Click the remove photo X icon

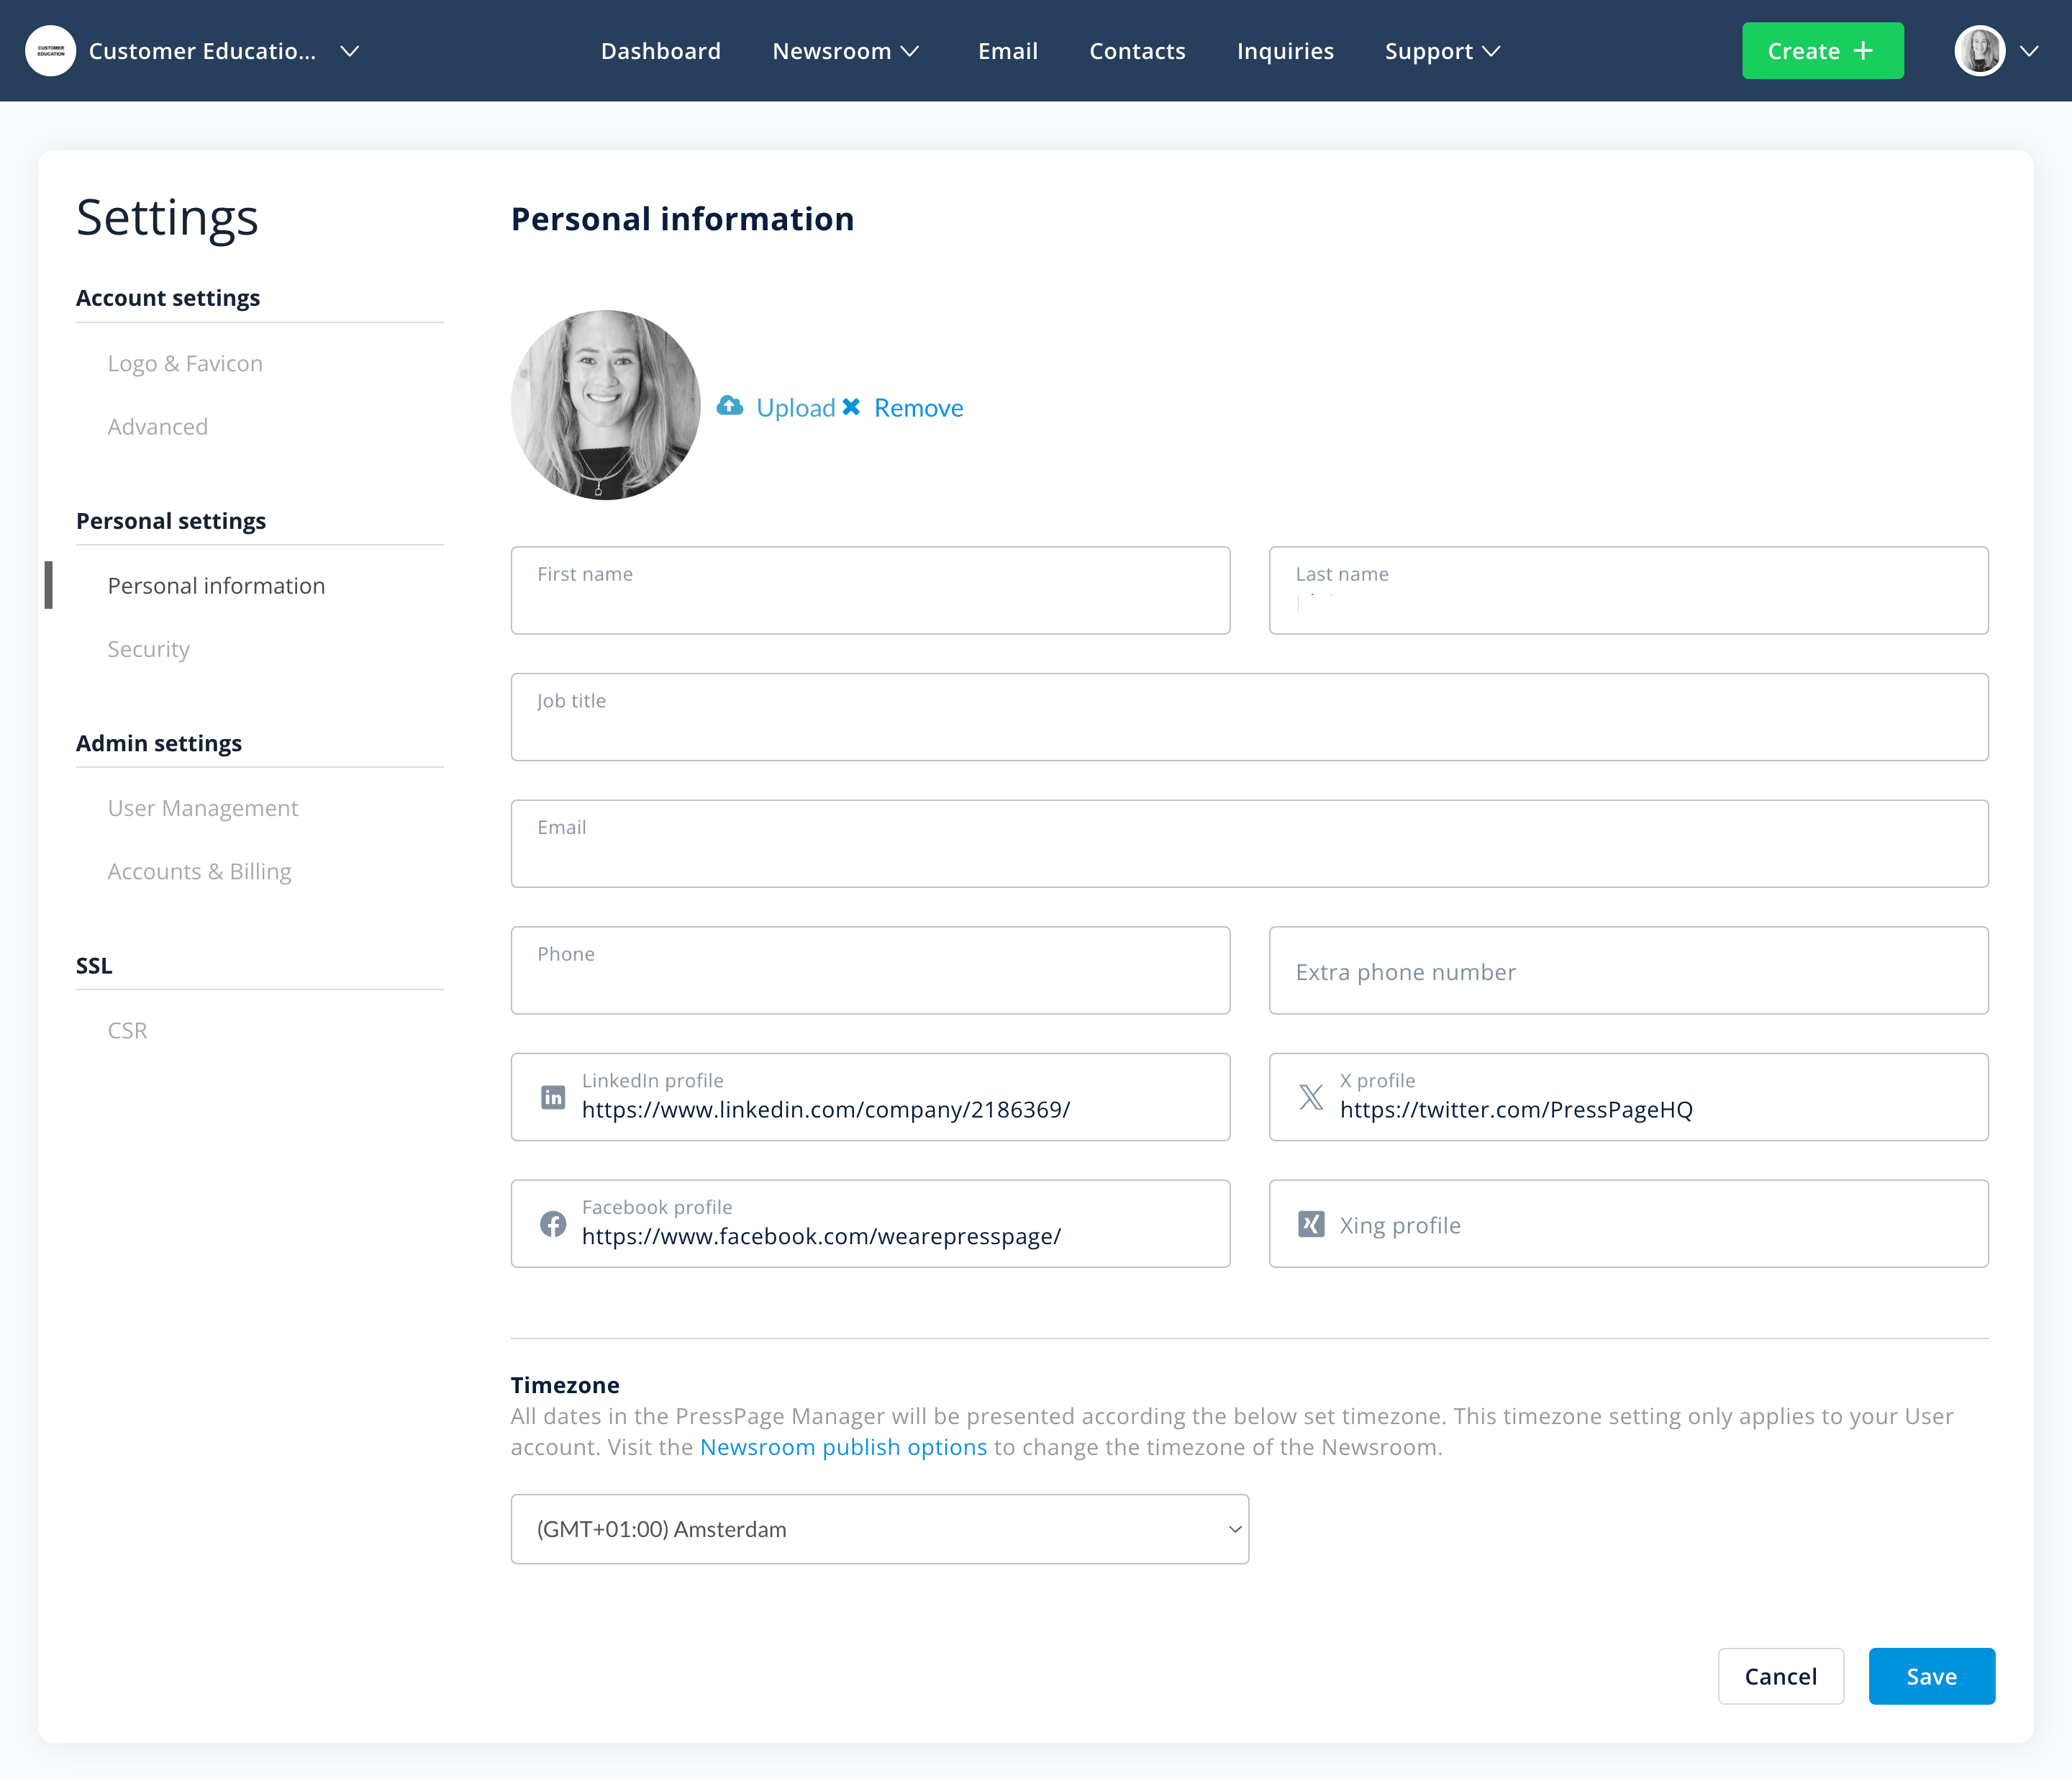pyautogui.click(x=851, y=407)
